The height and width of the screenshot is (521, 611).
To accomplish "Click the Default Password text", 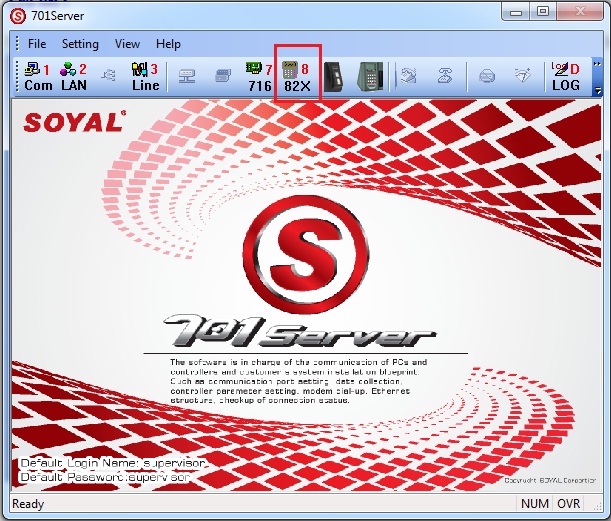I will click(105, 477).
